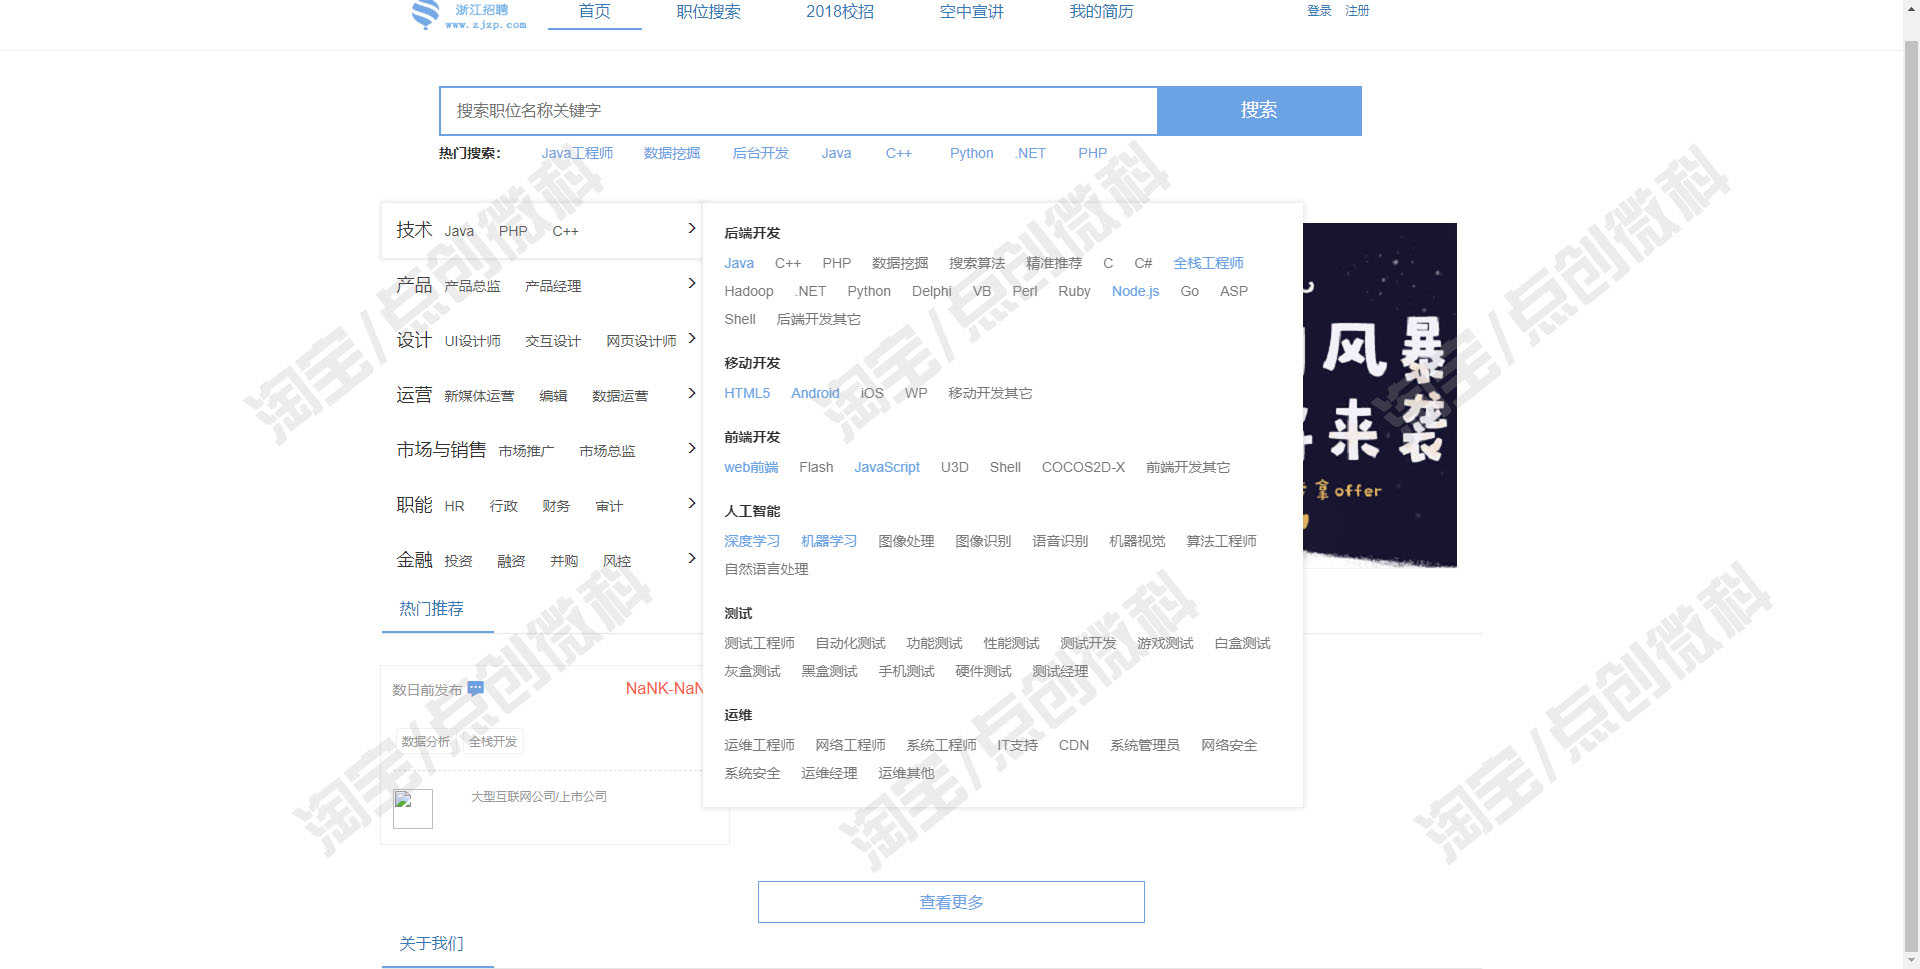
Task: Click 机器学习 under 人工智能
Action: tap(829, 541)
